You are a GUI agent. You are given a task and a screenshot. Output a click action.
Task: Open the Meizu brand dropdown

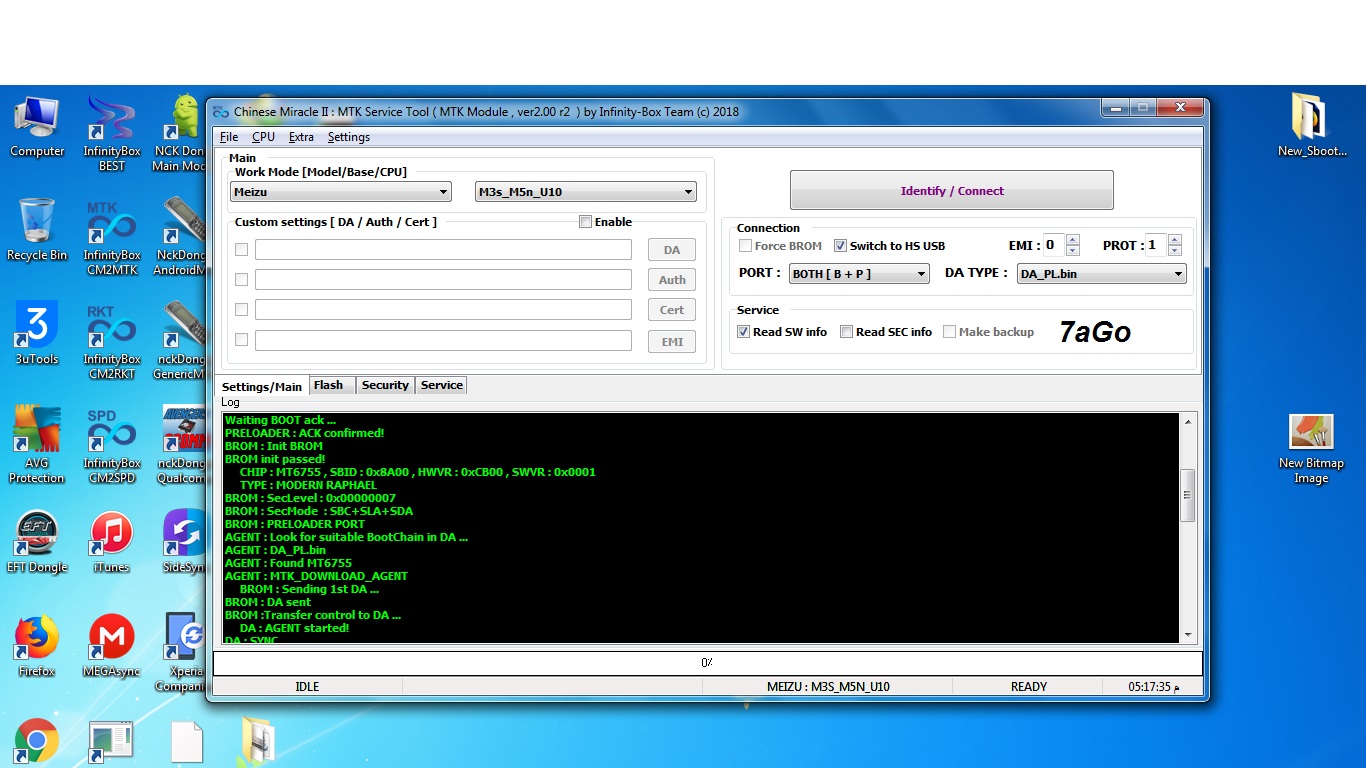pyautogui.click(x=340, y=192)
